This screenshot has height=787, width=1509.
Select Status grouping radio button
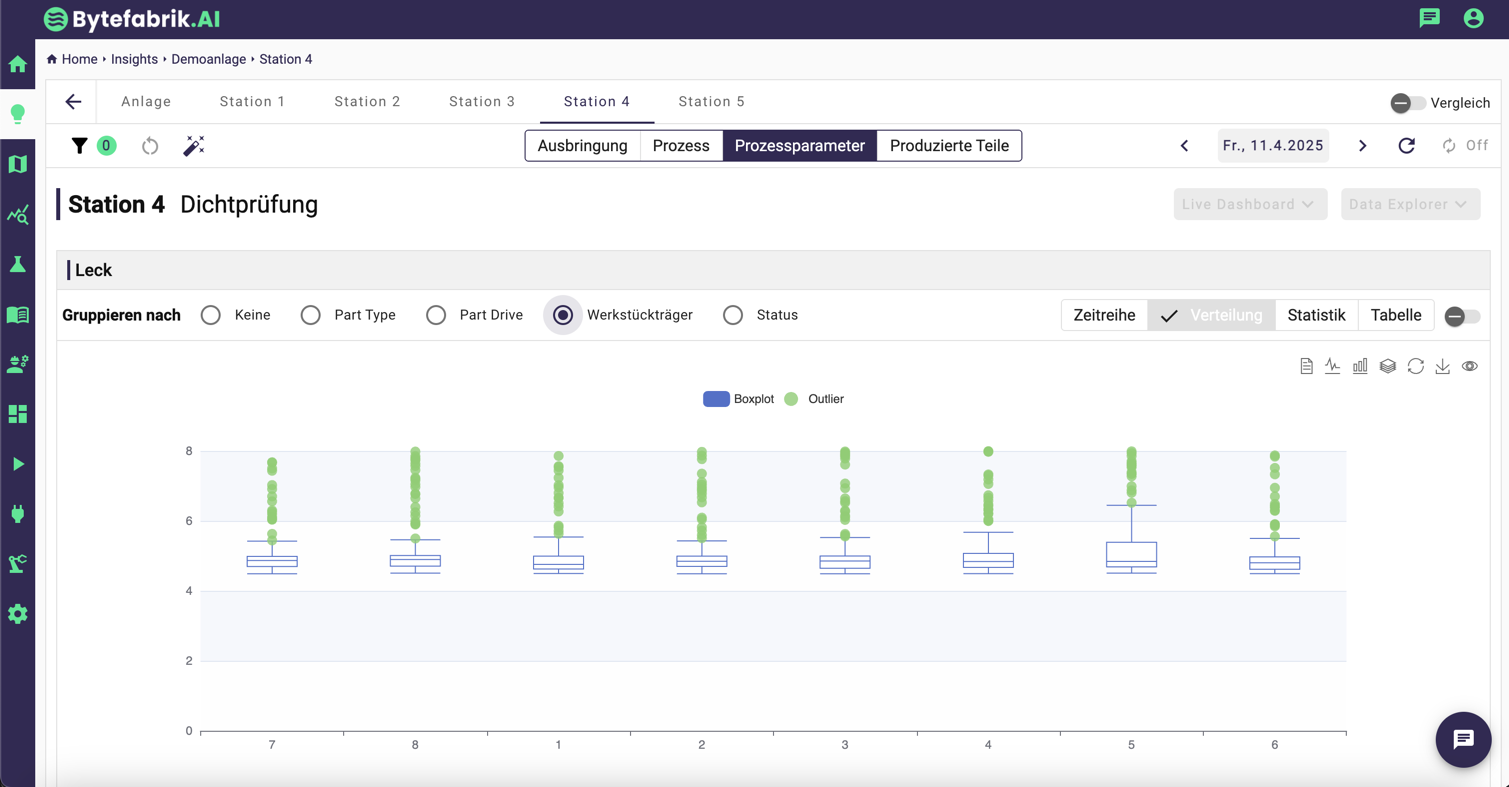coord(733,315)
